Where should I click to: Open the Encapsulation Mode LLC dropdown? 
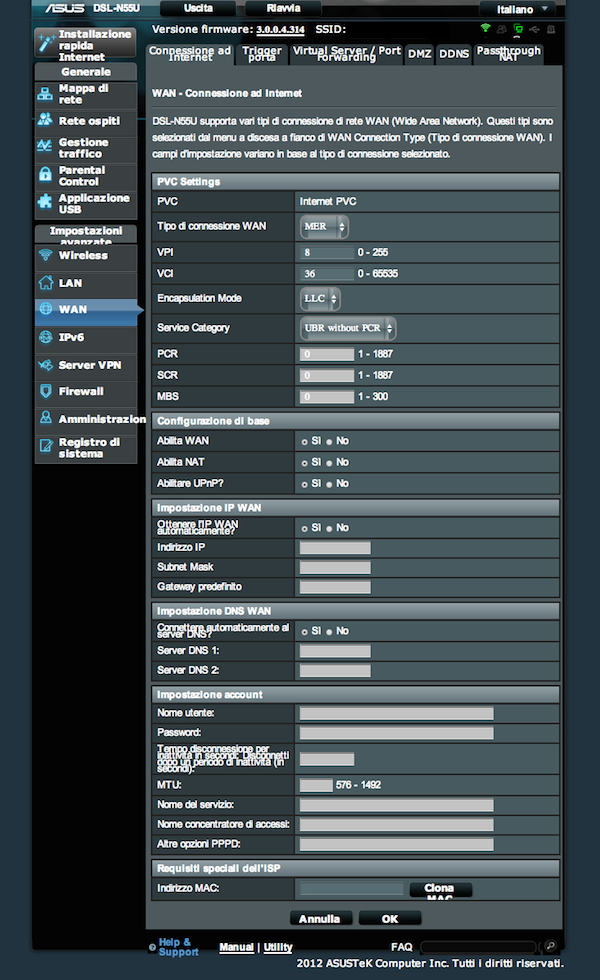coord(320,299)
